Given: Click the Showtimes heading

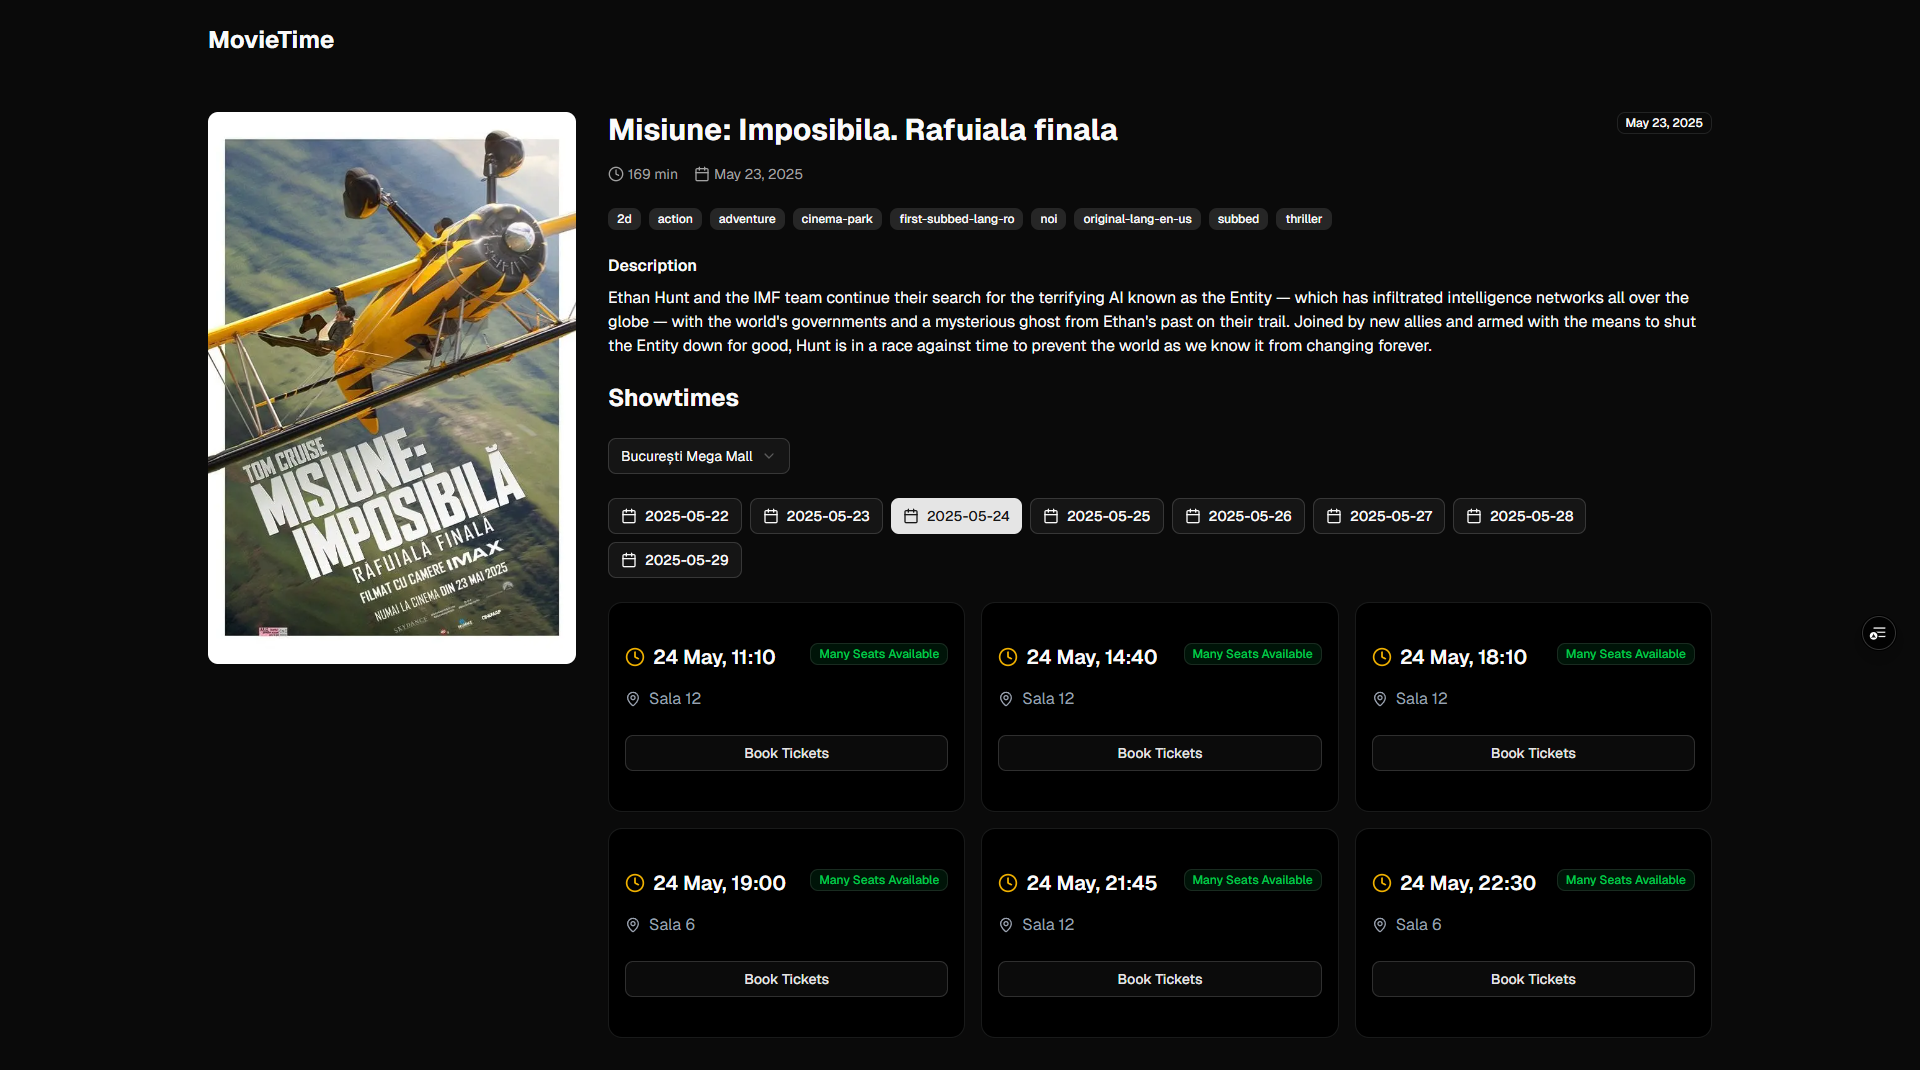Looking at the screenshot, I should point(673,398).
